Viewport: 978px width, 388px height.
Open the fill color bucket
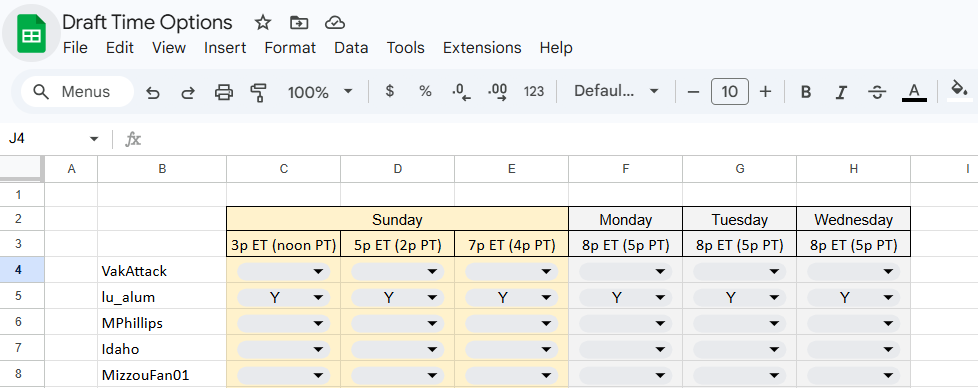[959, 91]
